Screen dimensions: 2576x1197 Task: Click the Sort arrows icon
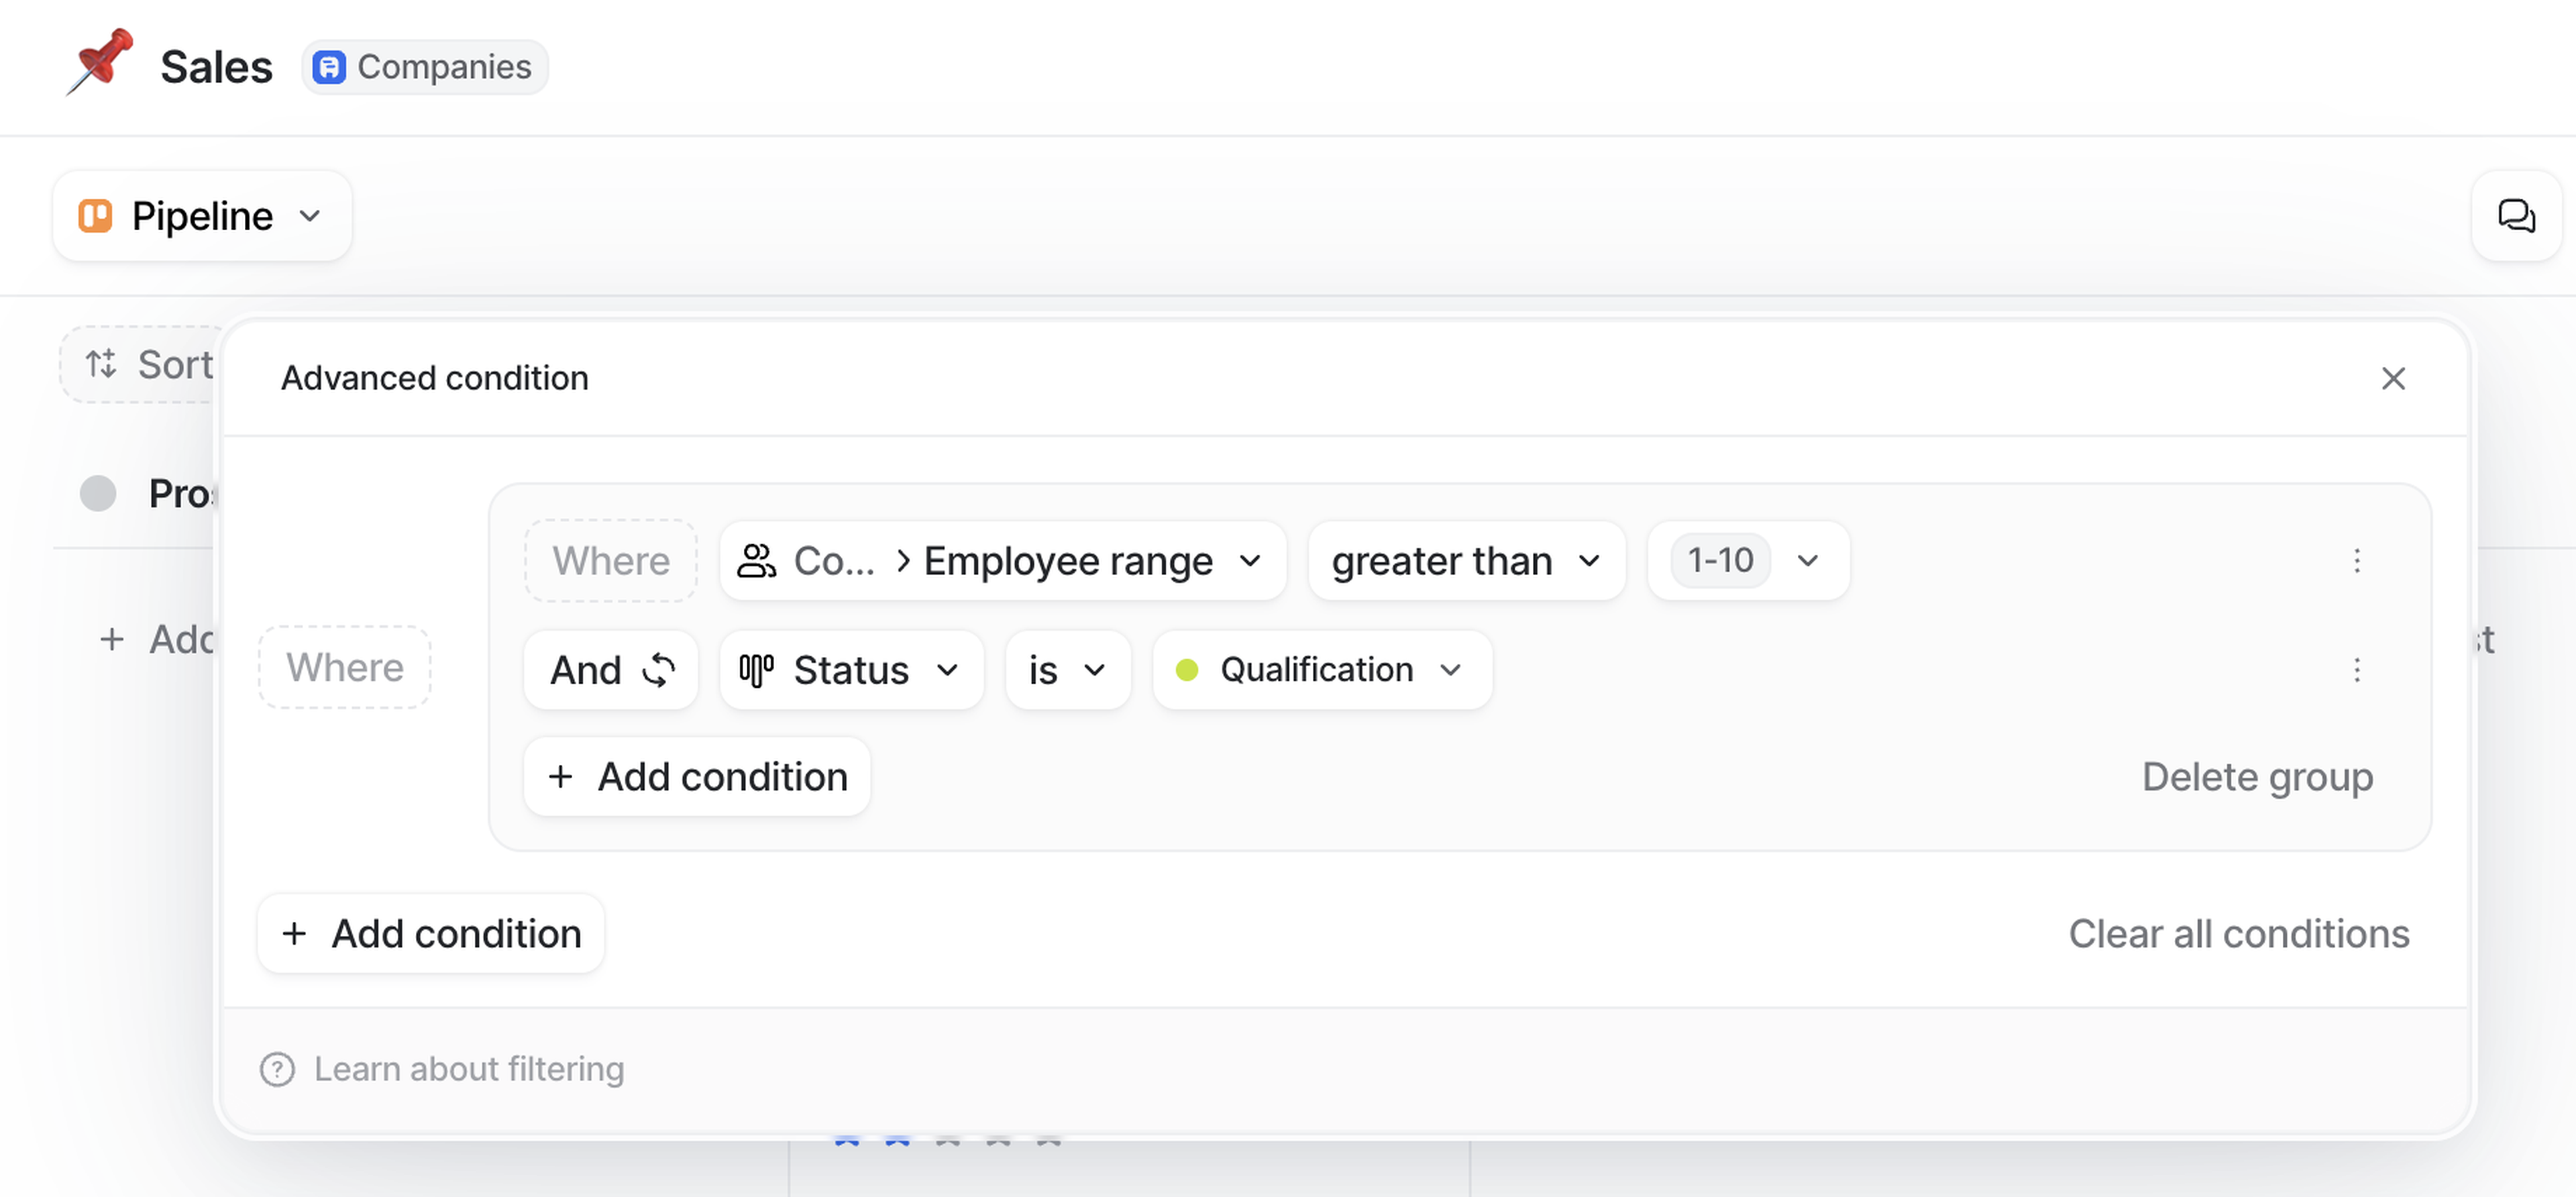click(101, 364)
